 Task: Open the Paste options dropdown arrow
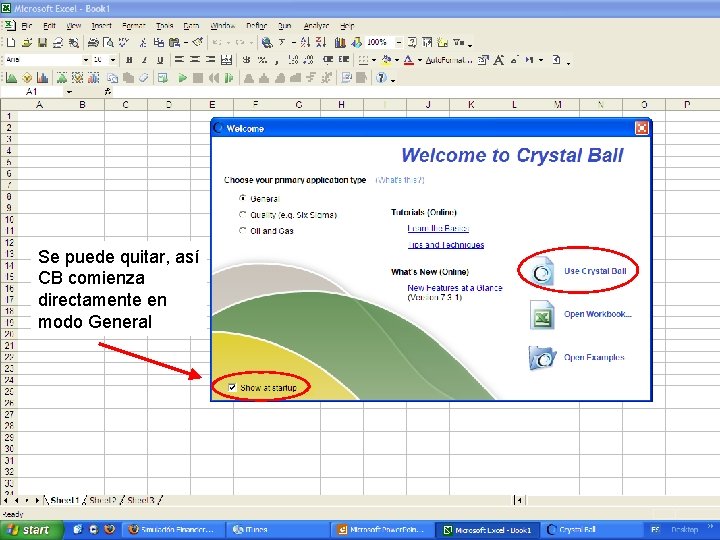coord(186,43)
